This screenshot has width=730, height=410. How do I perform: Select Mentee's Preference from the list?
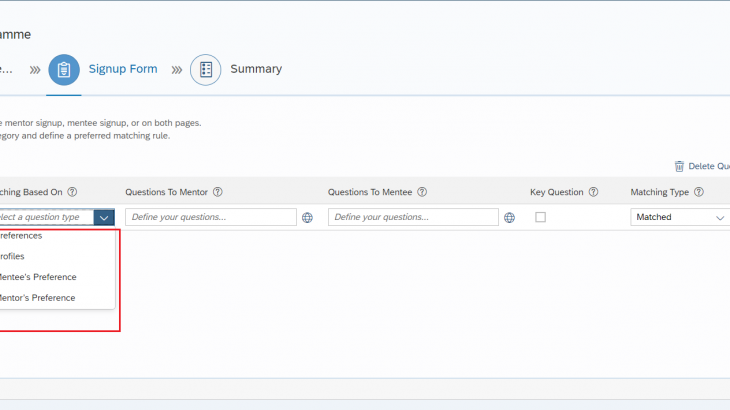point(37,277)
